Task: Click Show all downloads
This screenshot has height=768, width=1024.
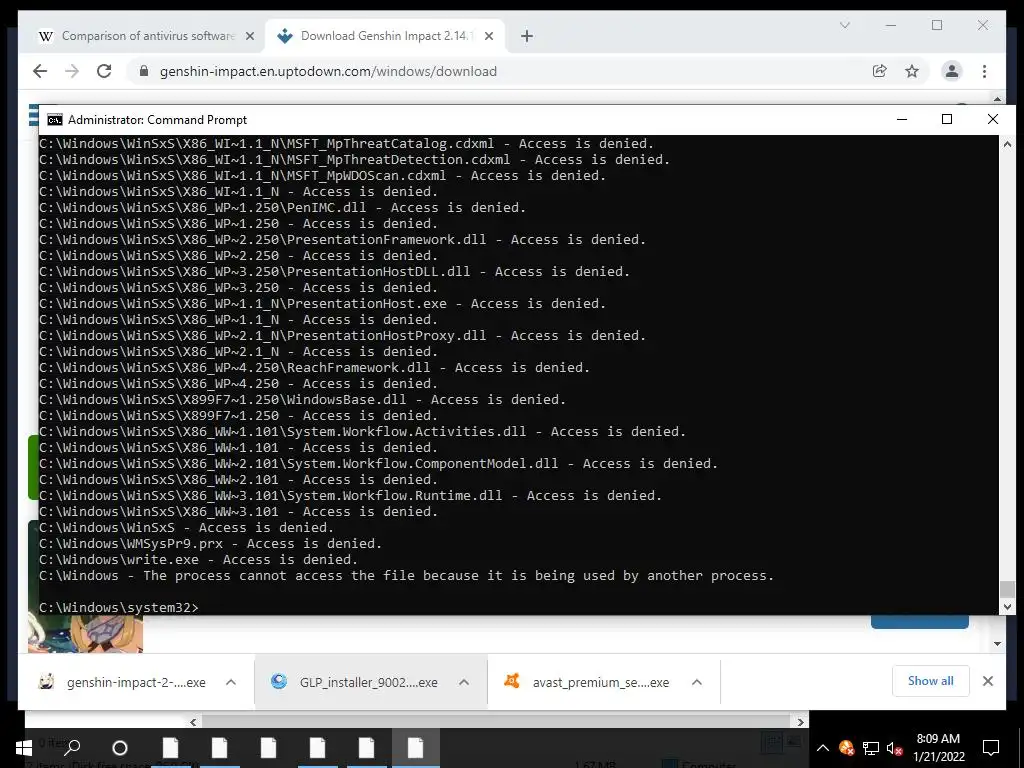Action: [x=931, y=681]
